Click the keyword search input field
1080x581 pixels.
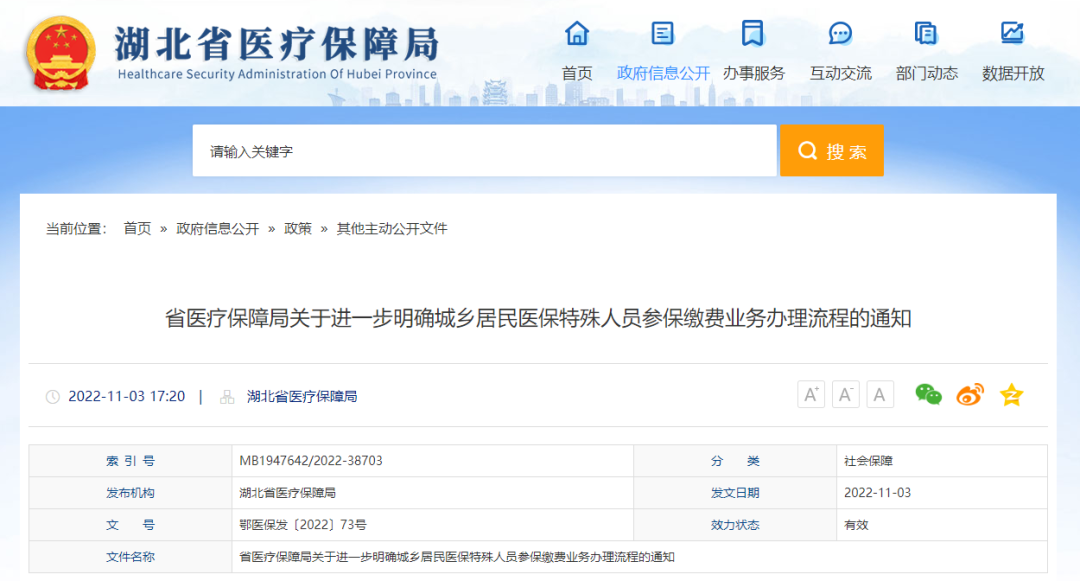tap(484, 151)
